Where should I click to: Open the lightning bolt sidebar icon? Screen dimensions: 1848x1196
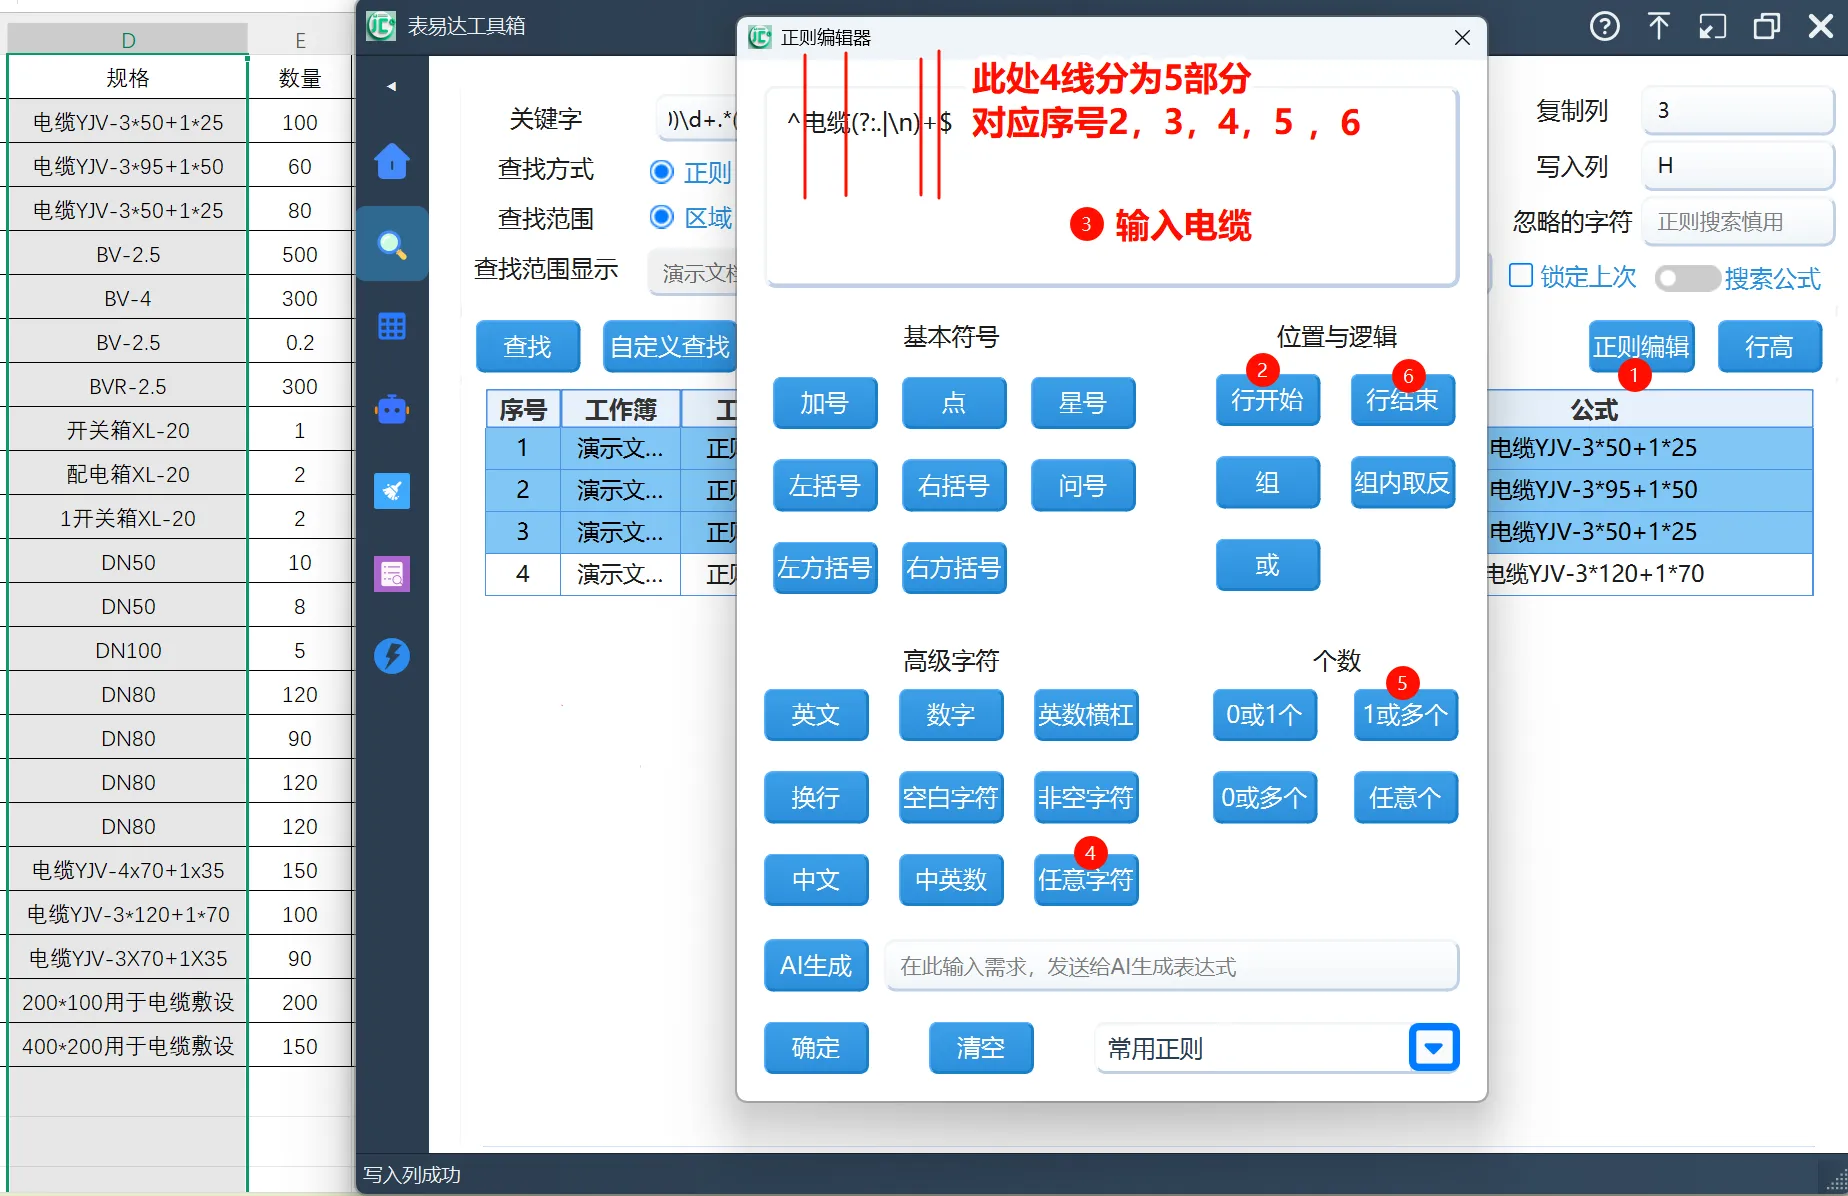click(392, 656)
